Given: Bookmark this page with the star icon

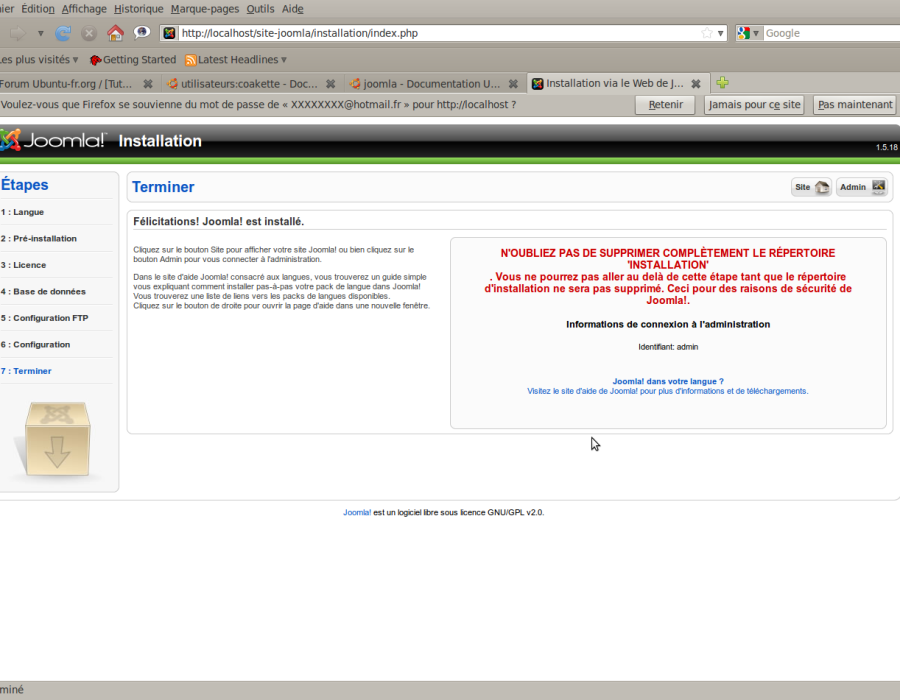Looking at the screenshot, I should click(707, 33).
